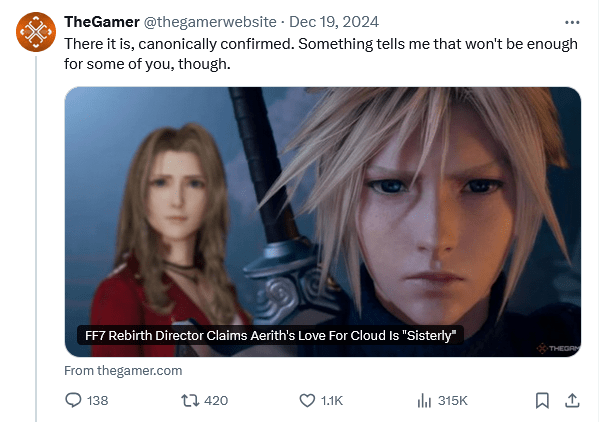Click the FF7 Rebirth Director headline caption
The height and width of the screenshot is (422, 607).
(270, 336)
